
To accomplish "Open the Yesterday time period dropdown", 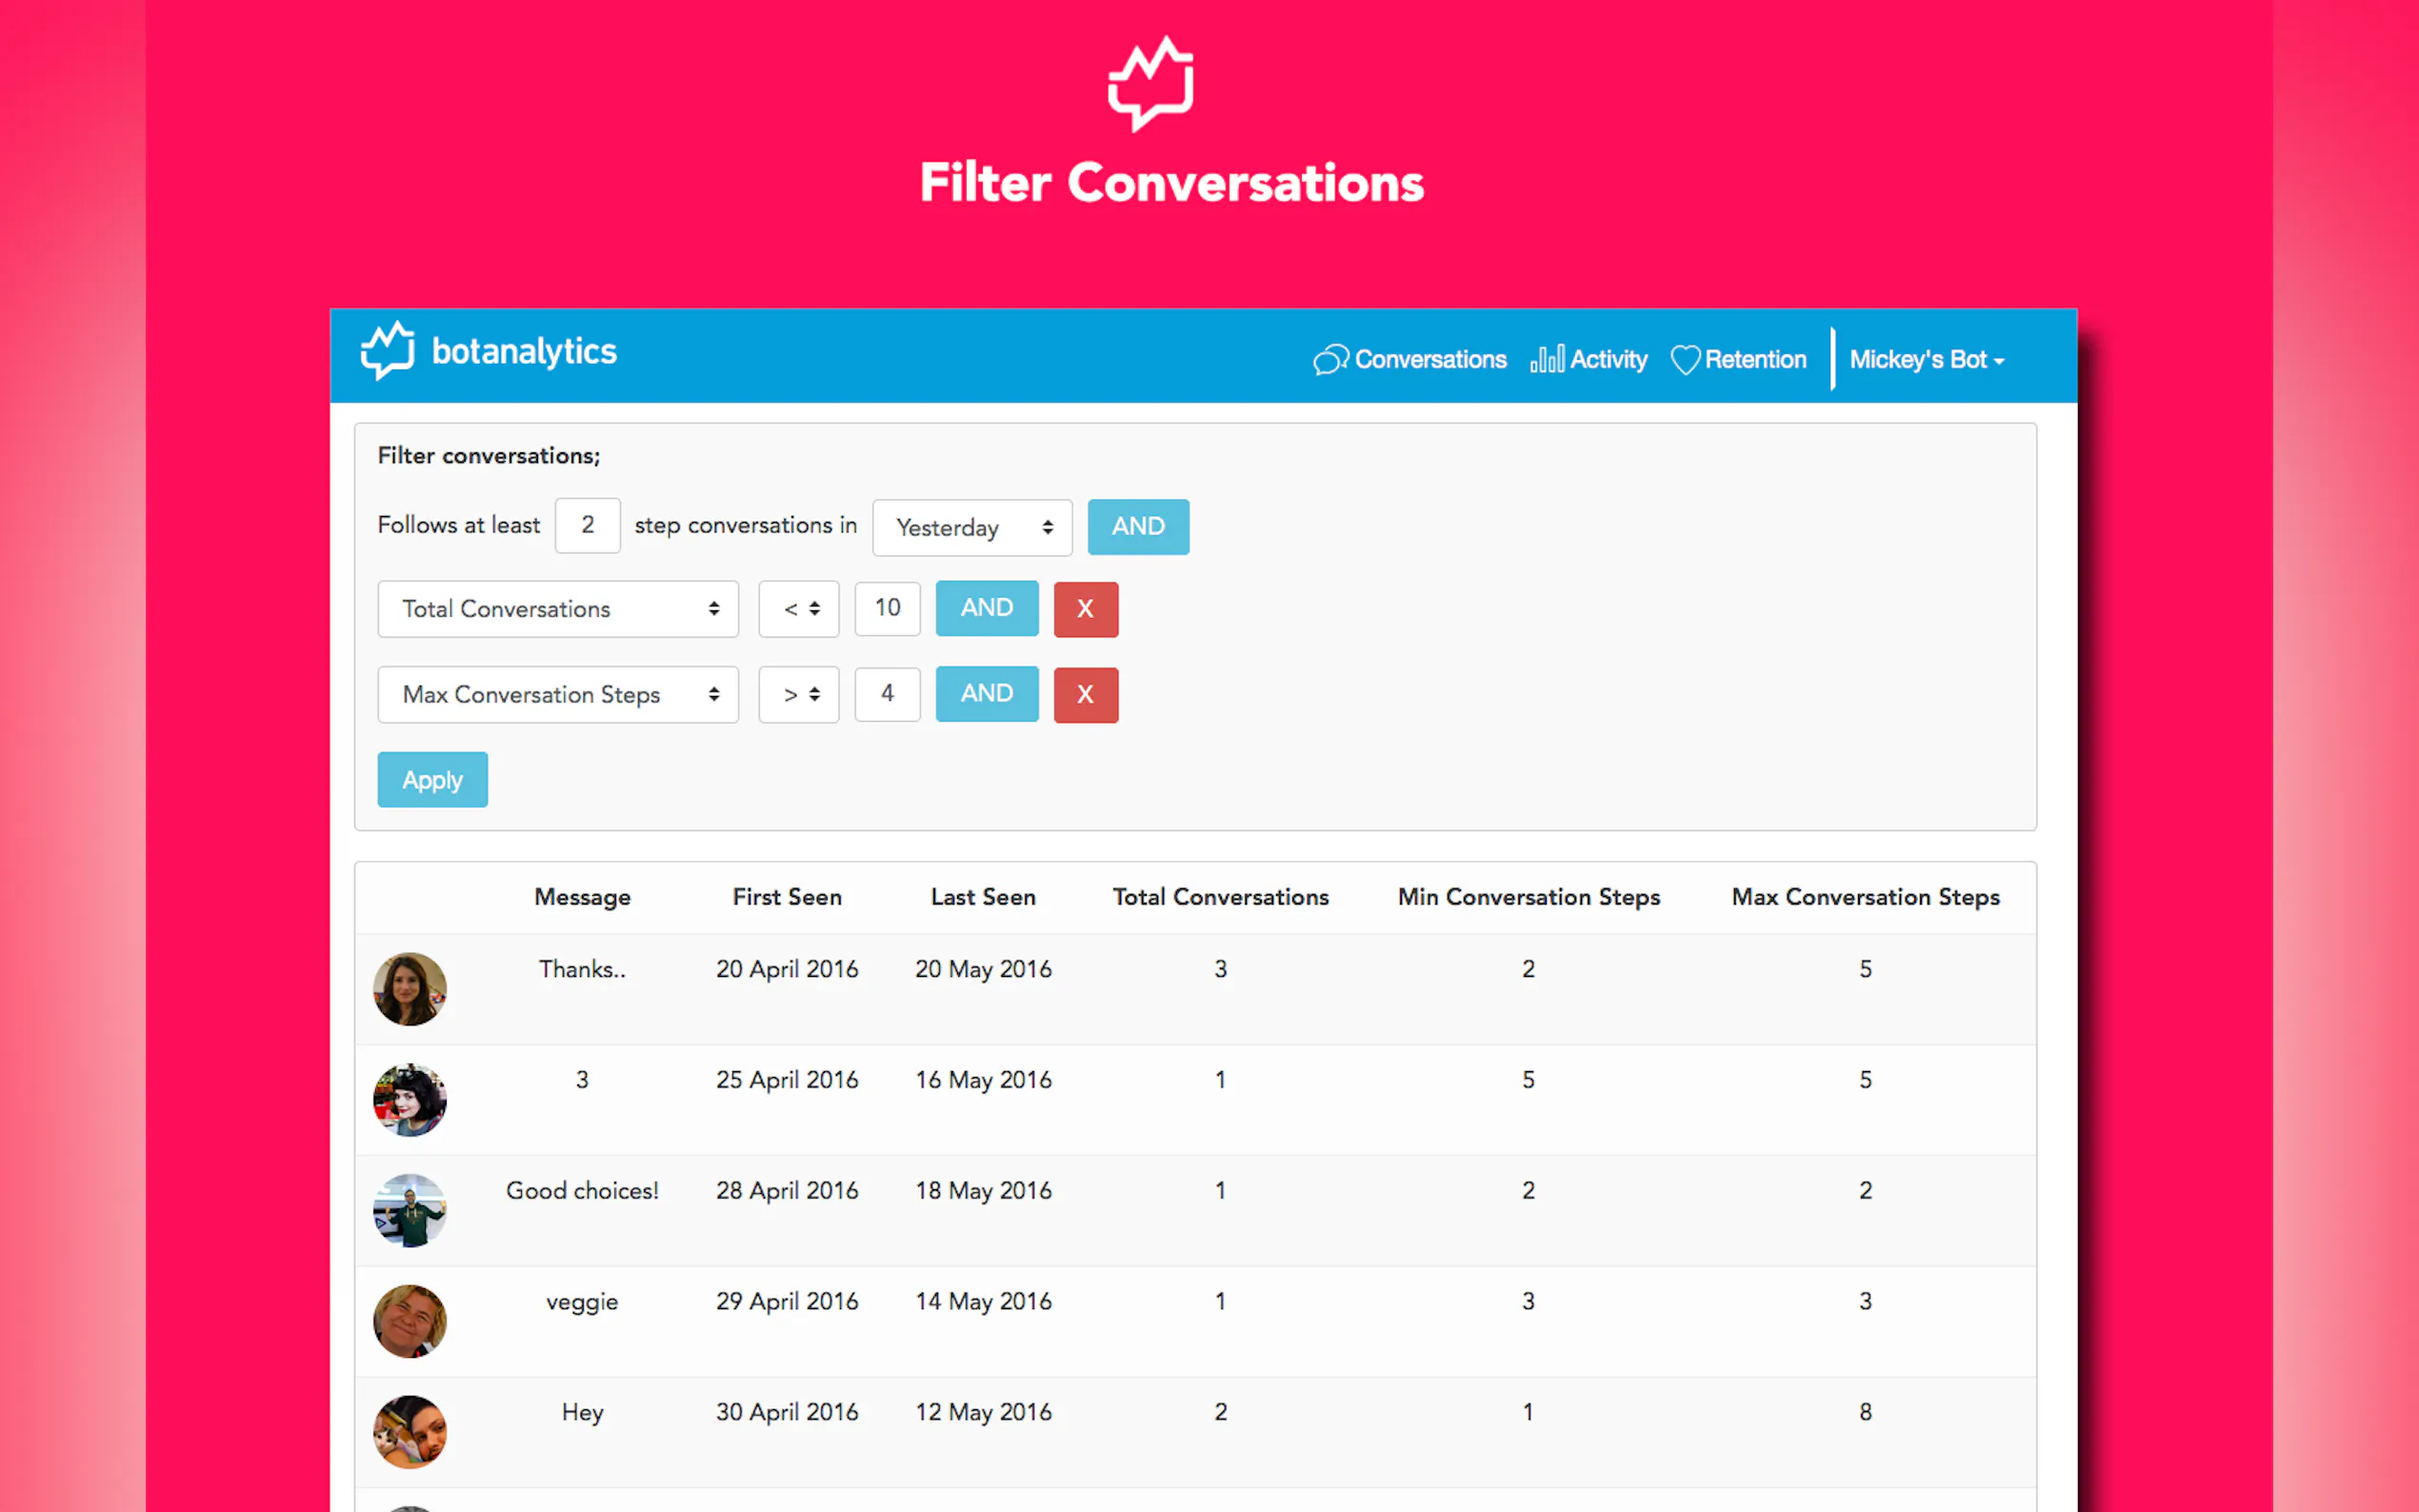I will (972, 527).
